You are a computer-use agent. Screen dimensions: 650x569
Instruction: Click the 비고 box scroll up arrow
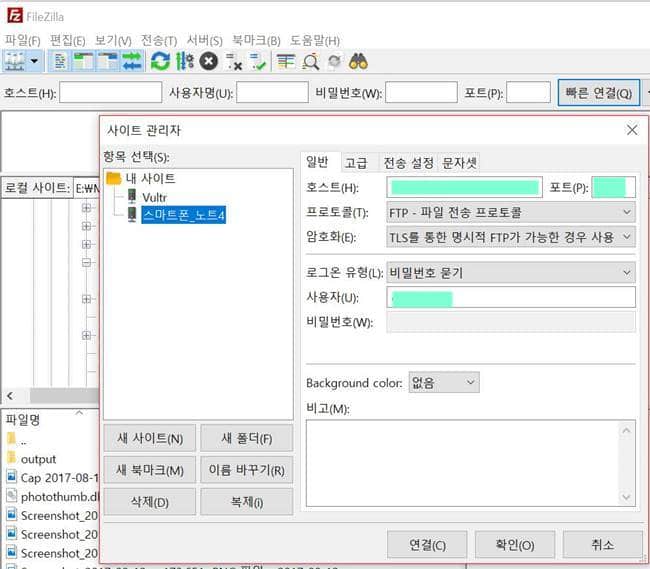tap(626, 431)
